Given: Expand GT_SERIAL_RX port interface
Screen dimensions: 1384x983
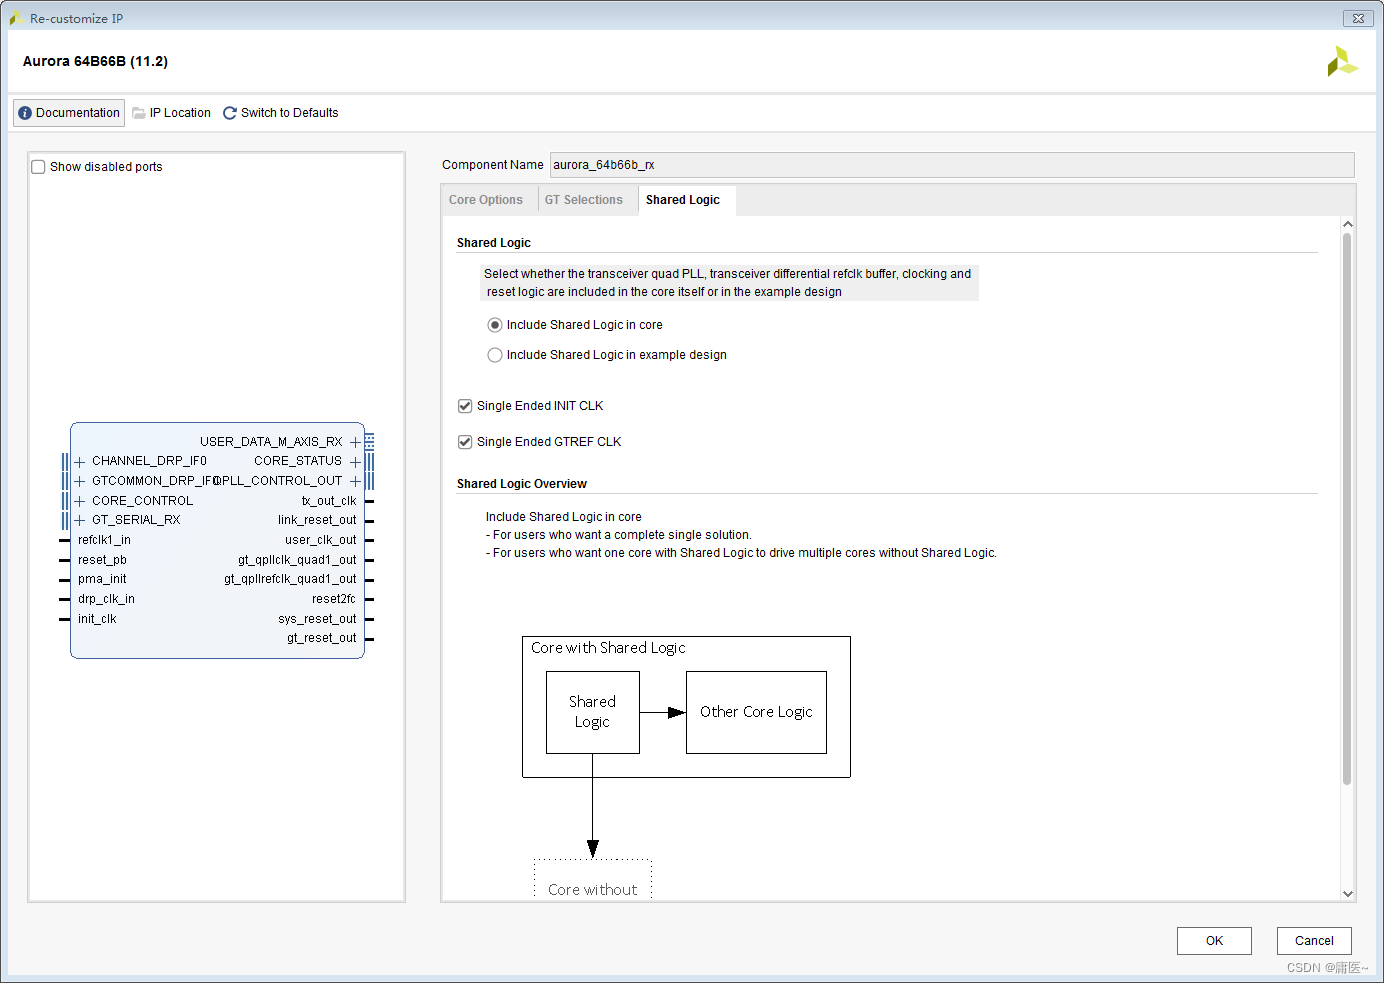Looking at the screenshot, I should click(x=80, y=520).
